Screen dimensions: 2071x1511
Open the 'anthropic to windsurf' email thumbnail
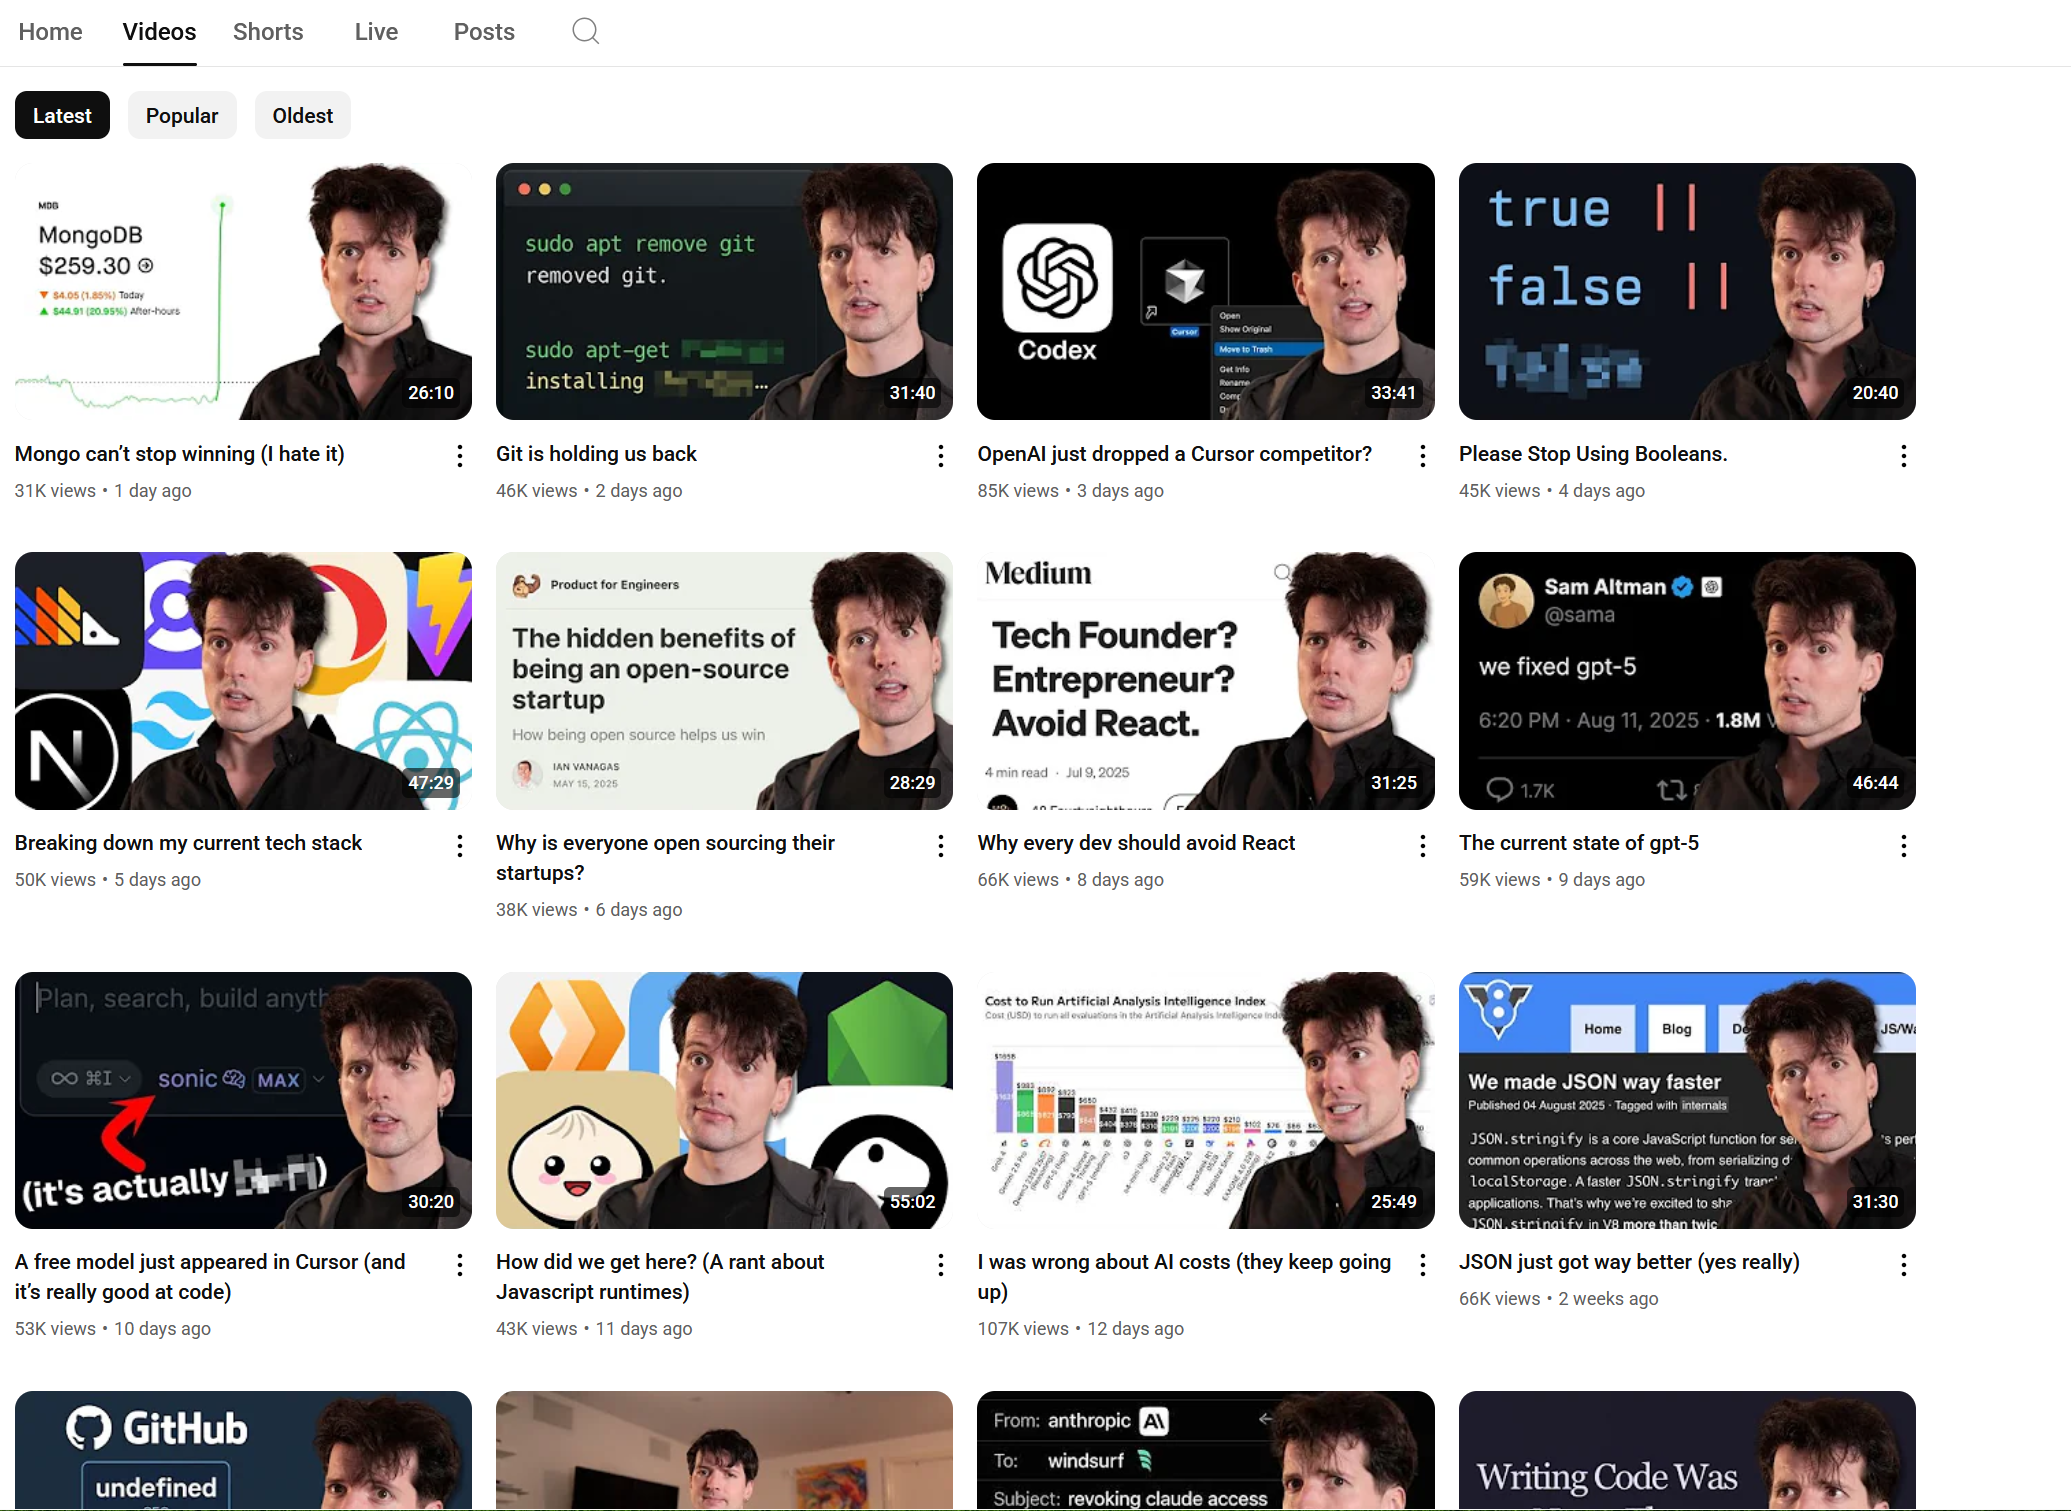[x=1205, y=1450]
